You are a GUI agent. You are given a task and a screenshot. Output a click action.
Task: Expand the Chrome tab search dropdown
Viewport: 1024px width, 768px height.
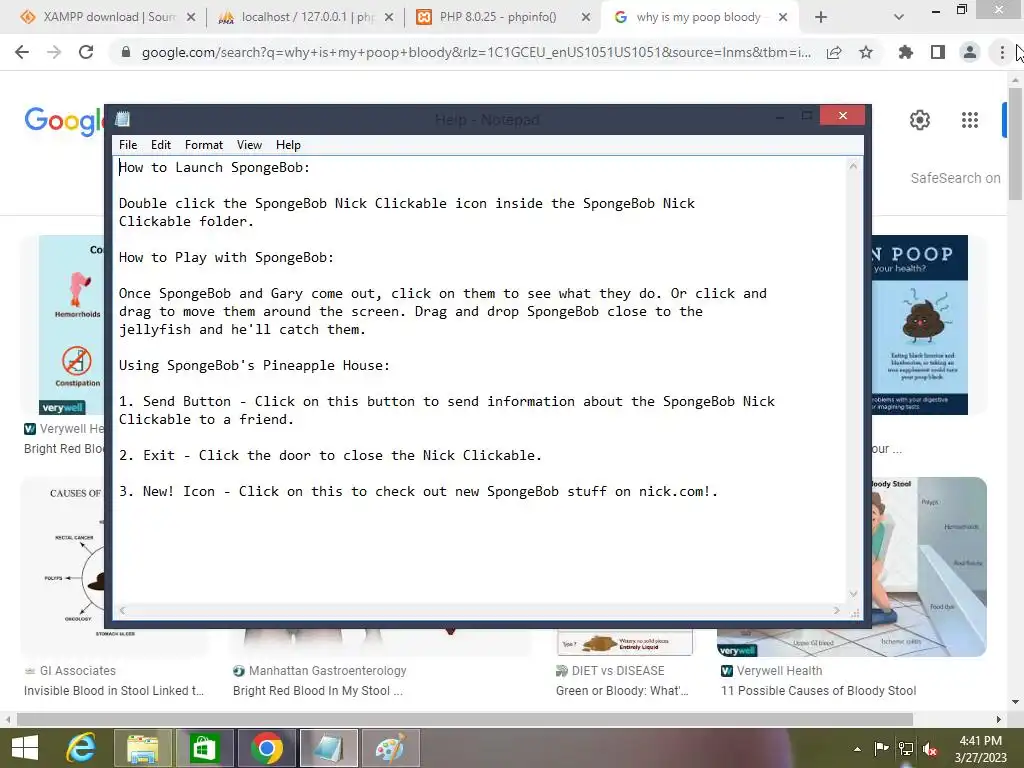click(899, 18)
